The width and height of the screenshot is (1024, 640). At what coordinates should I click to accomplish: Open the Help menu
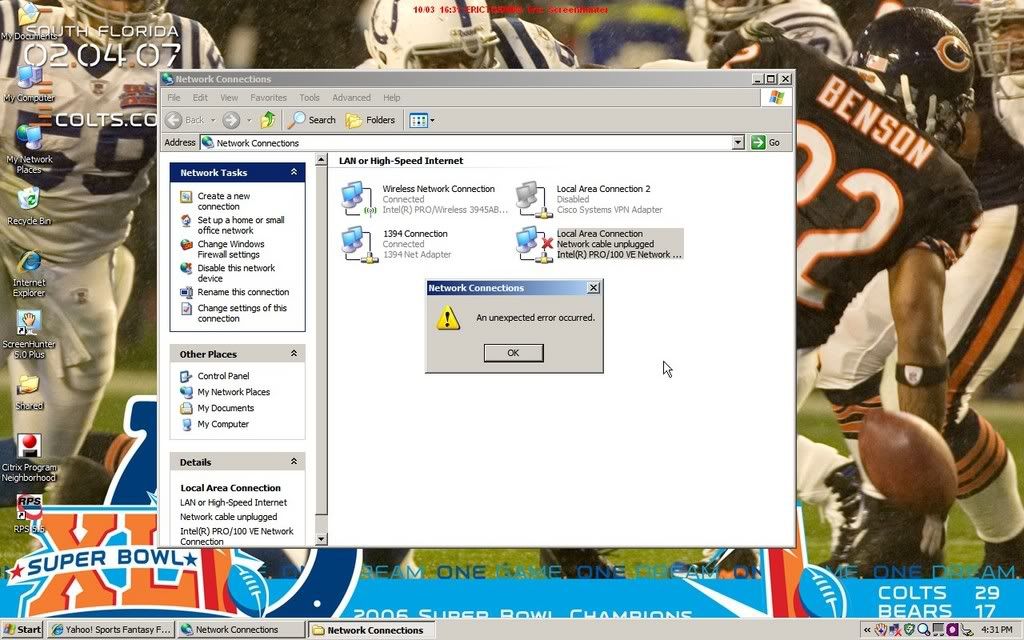coord(392,97)
